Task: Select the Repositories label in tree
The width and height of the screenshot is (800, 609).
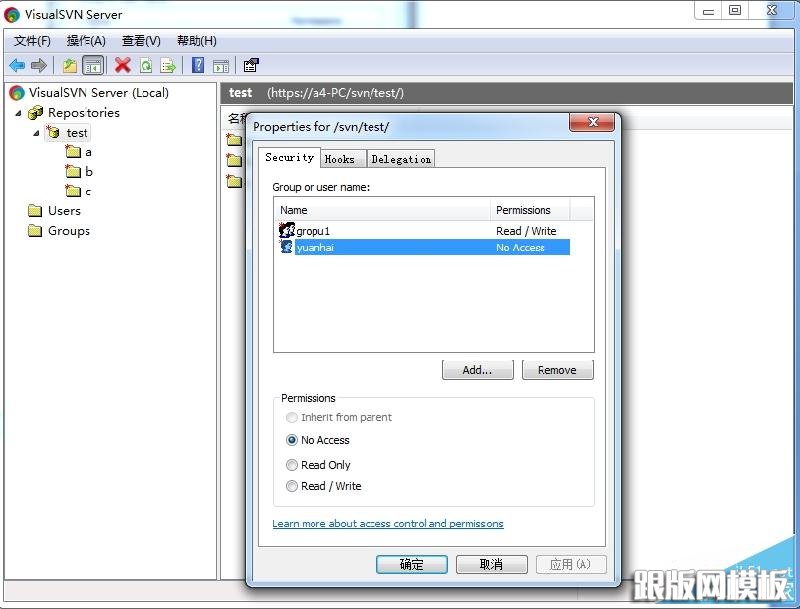Action: point(84,113)
